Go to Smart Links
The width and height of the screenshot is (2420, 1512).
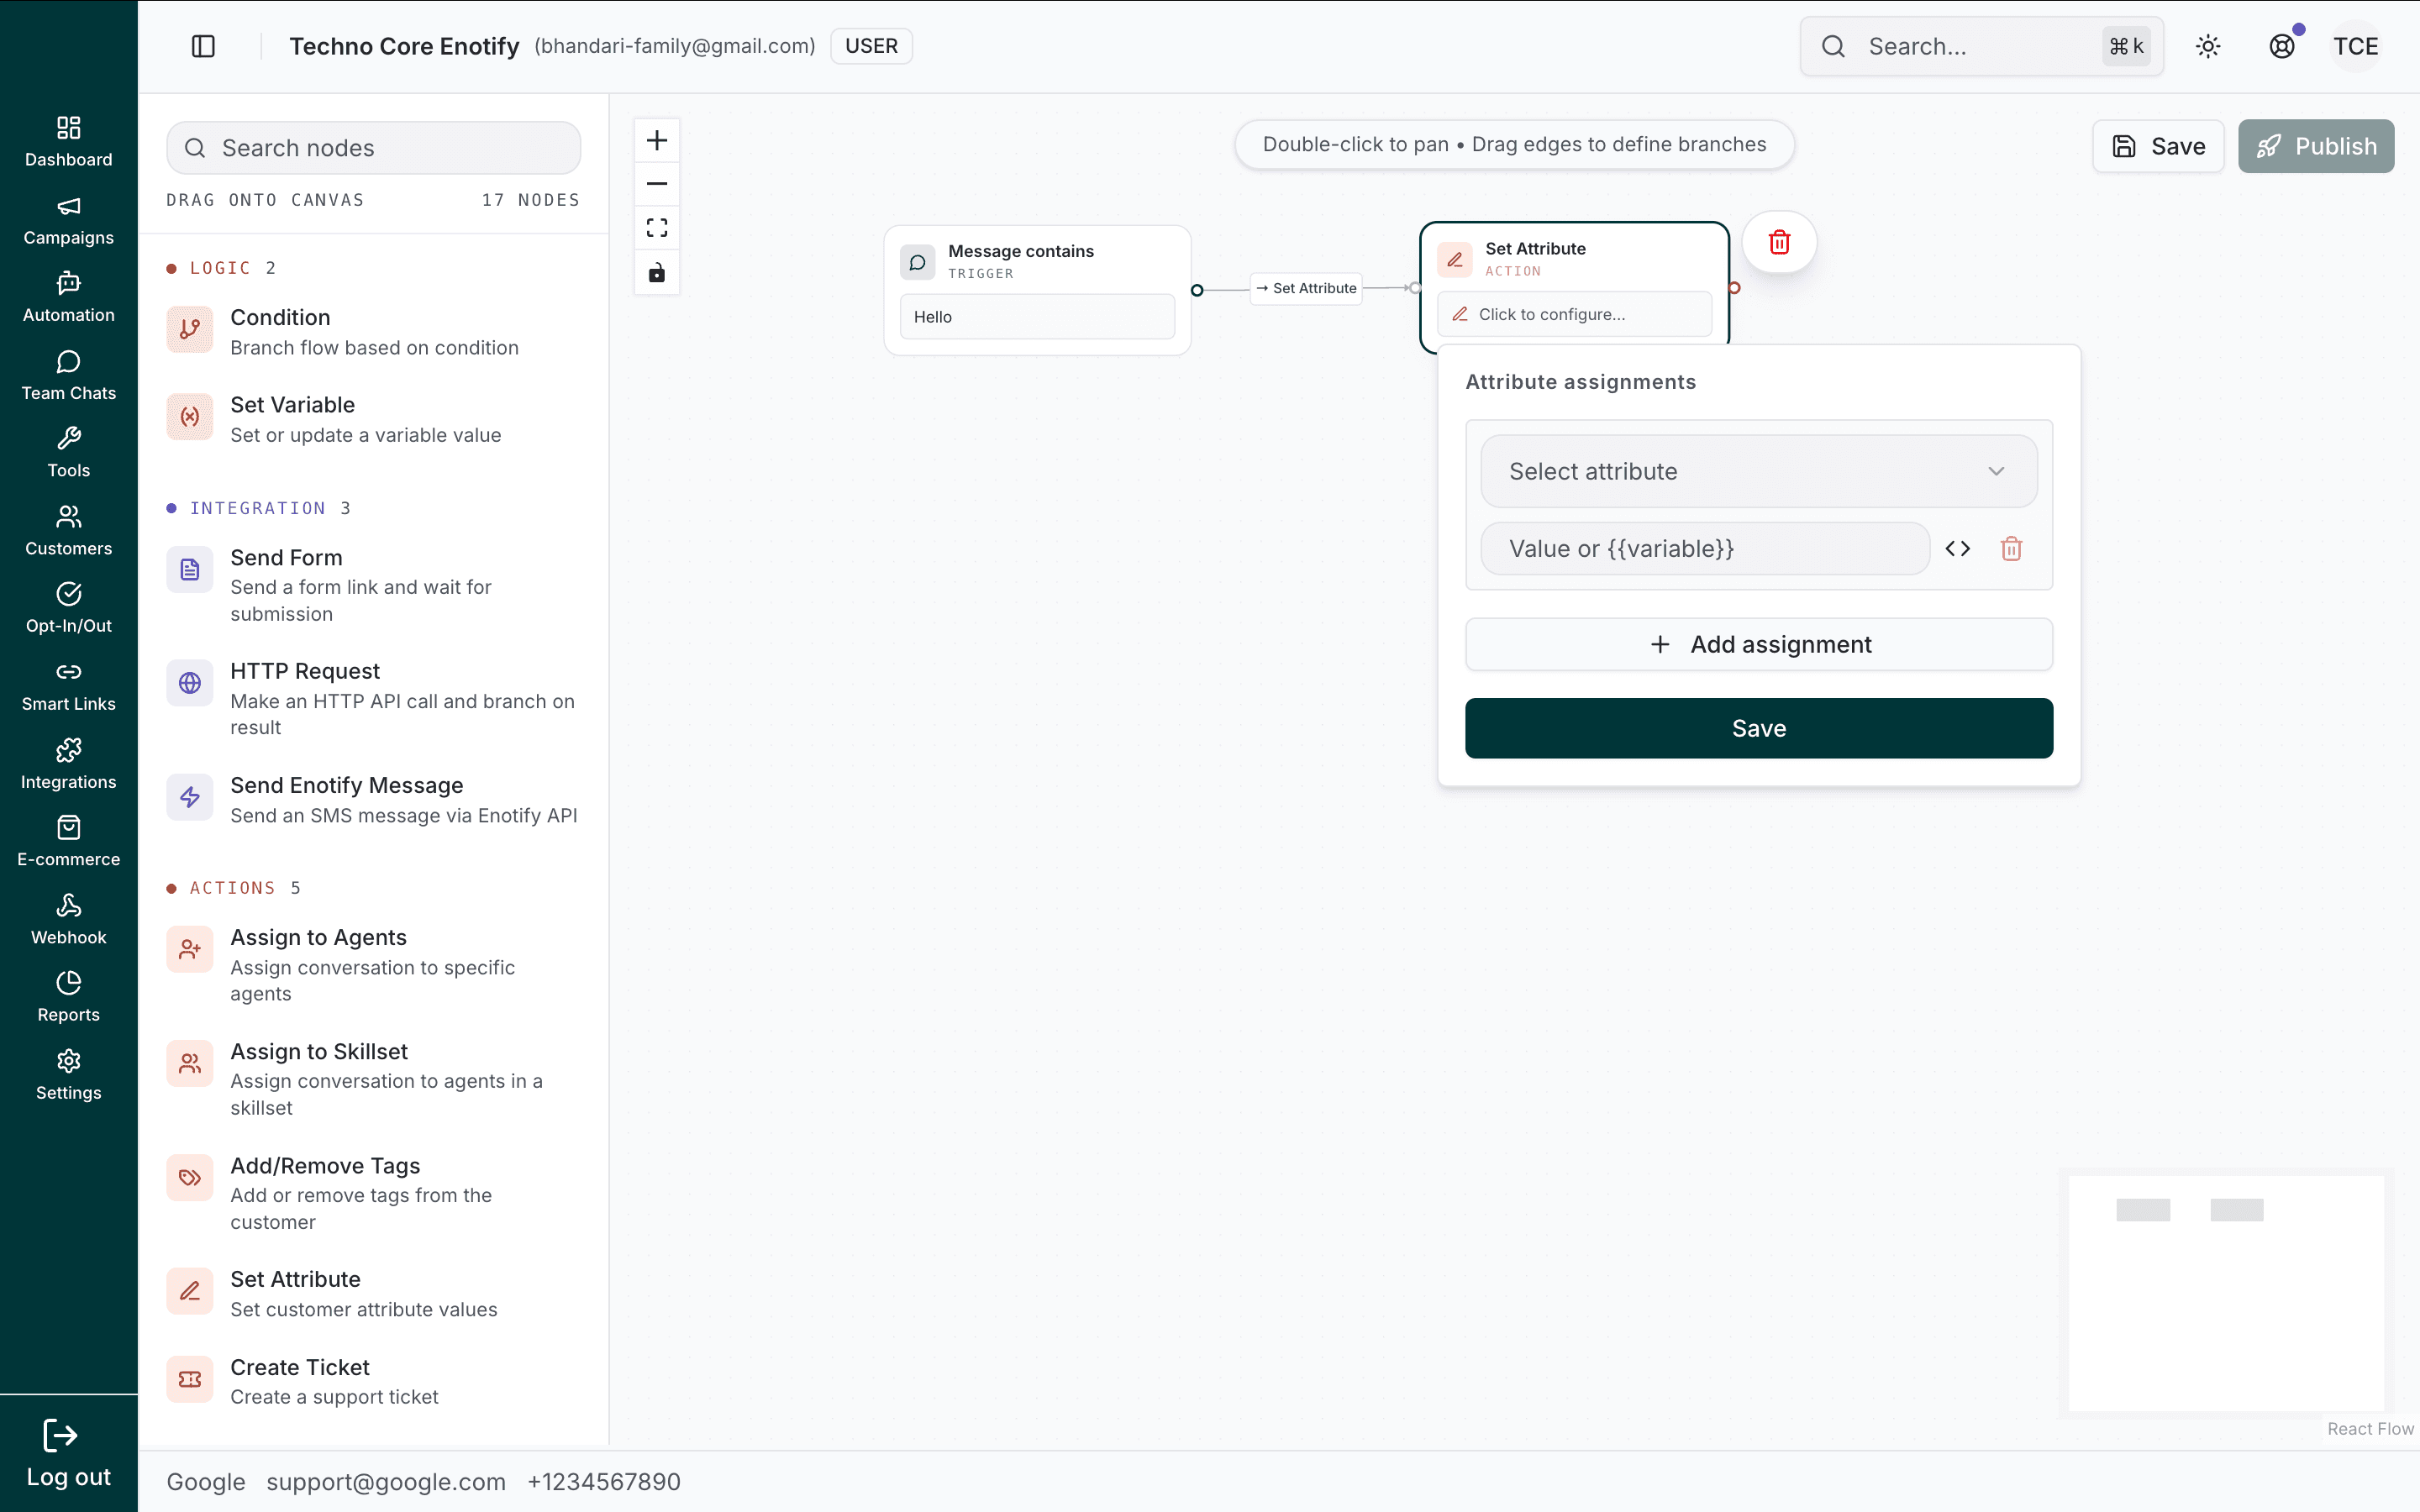[x=68, y=686]
